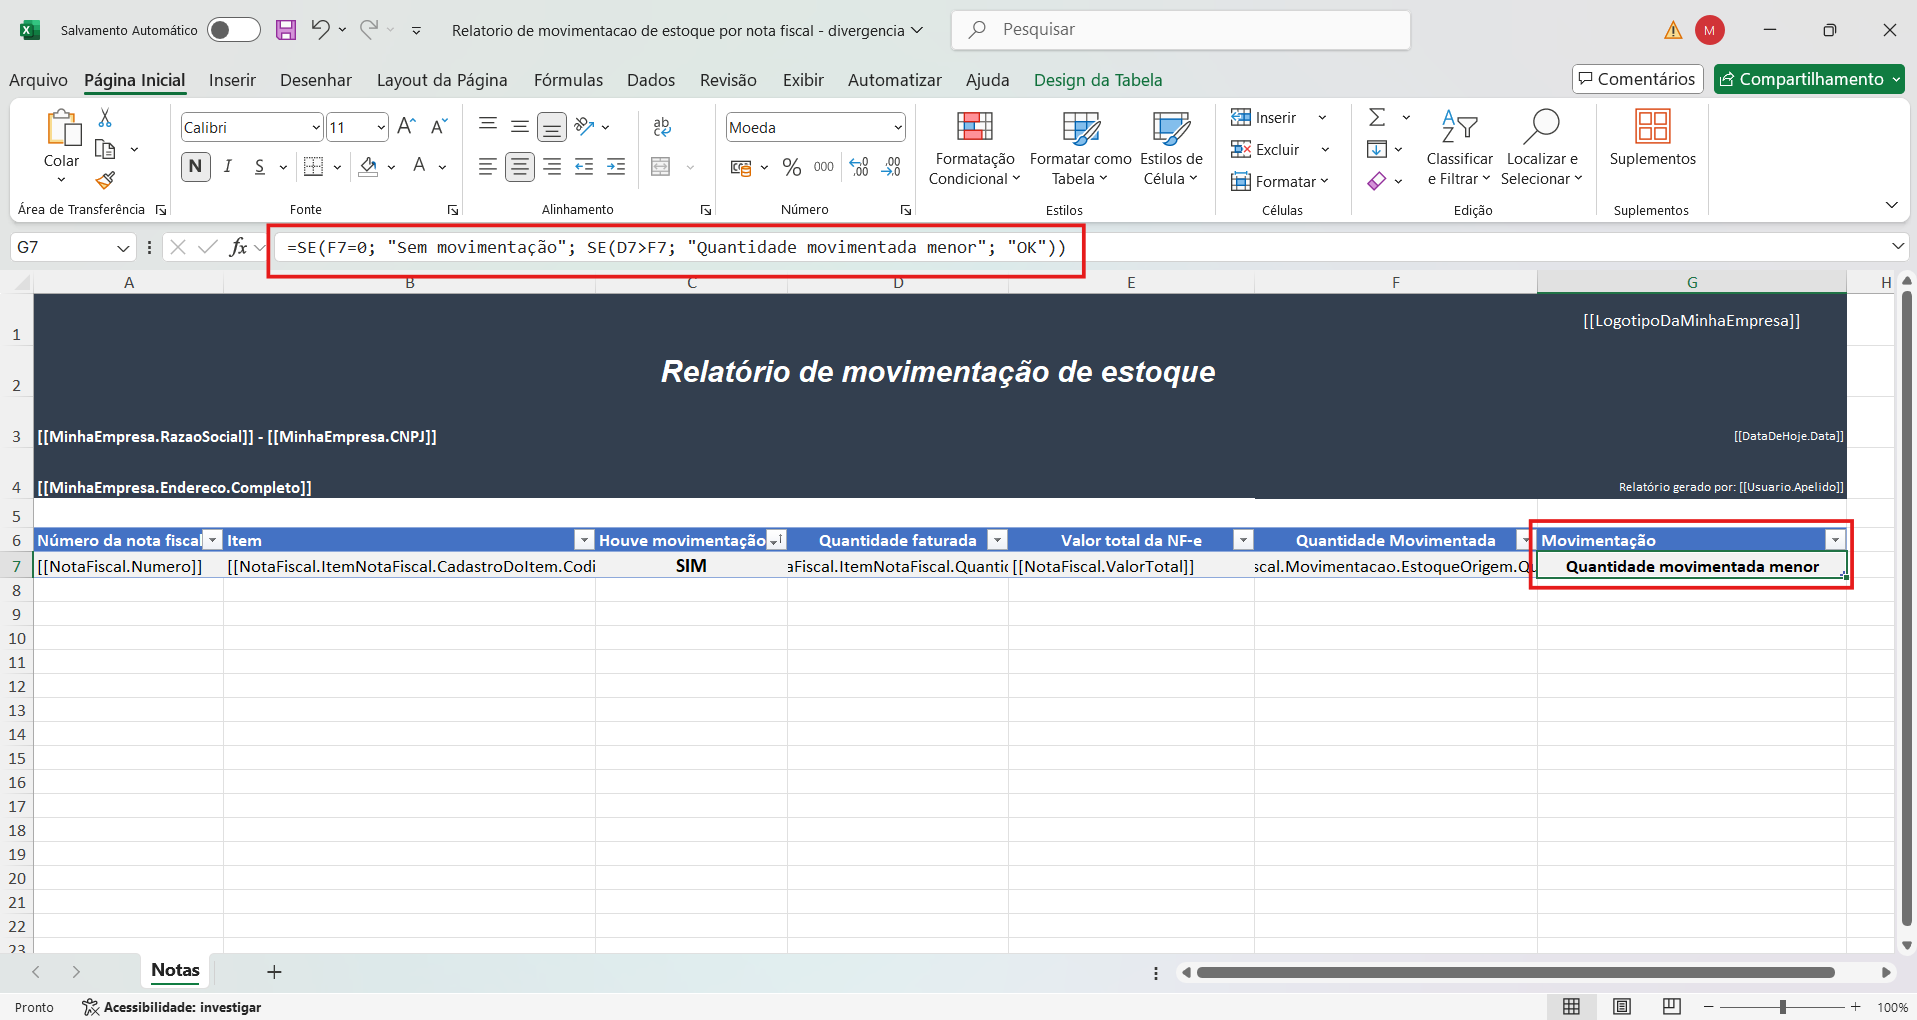
Task: Open filter dropdown for Movimentação column
Action: tap(1835, 540)
